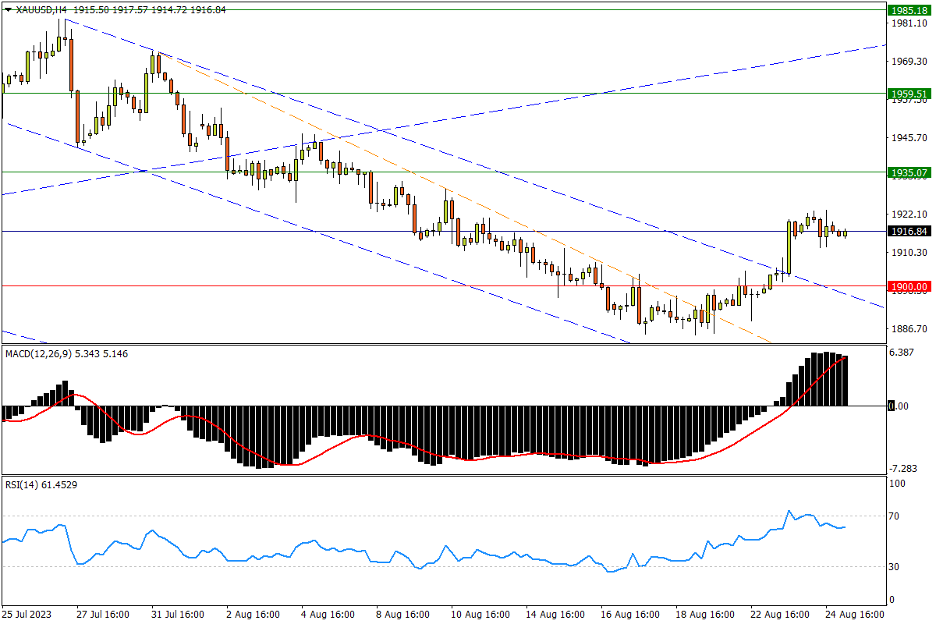This screenshot has height=624, width=936.
Task: Select the 1959.51 price level label
Action: pos(908,94)
